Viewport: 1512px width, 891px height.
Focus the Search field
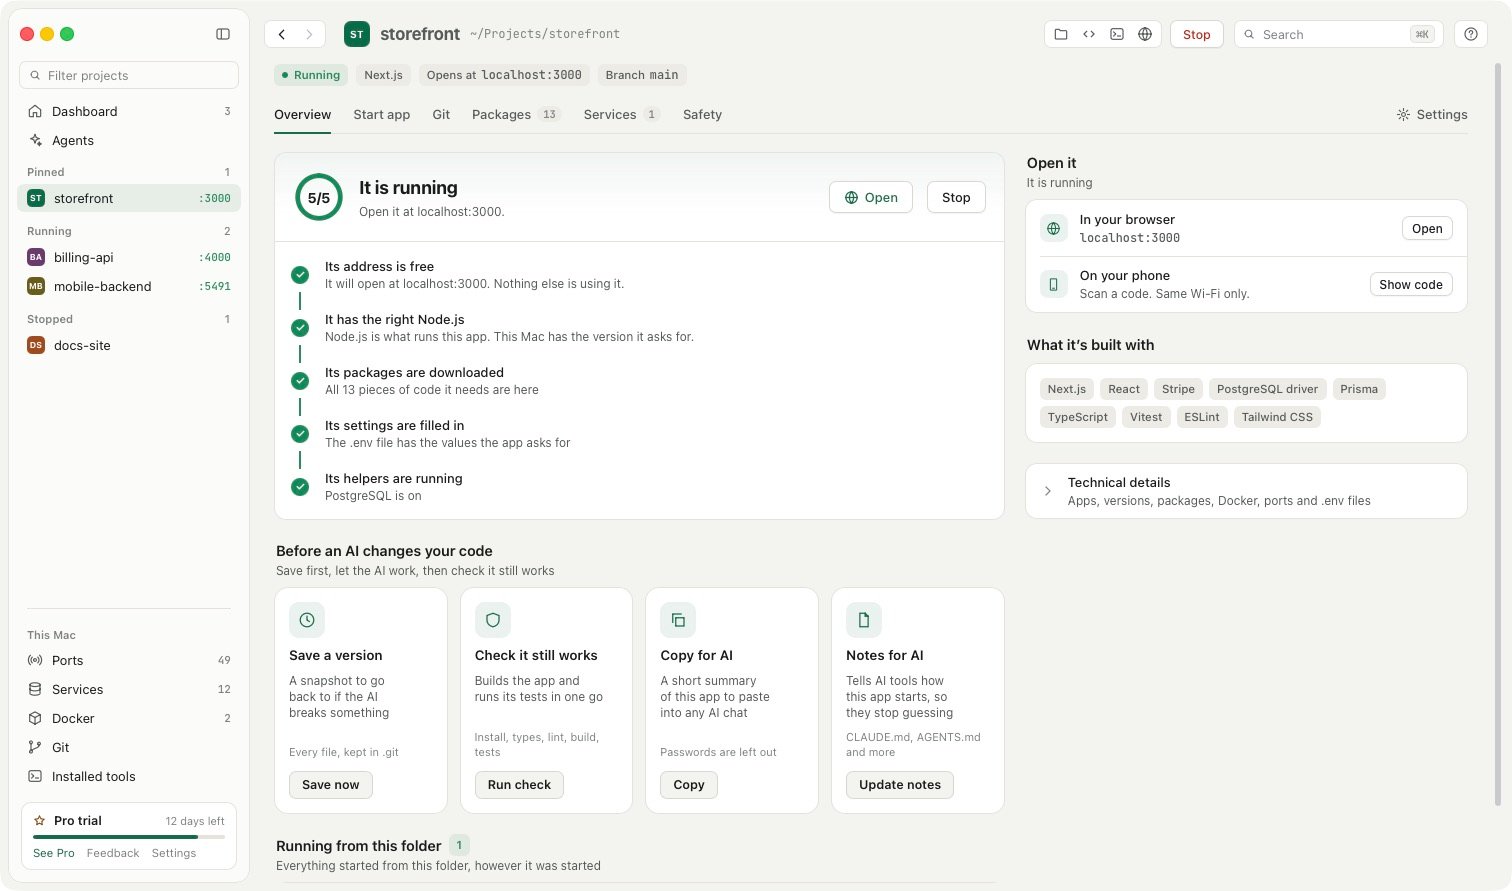(x=1337, y=34)
